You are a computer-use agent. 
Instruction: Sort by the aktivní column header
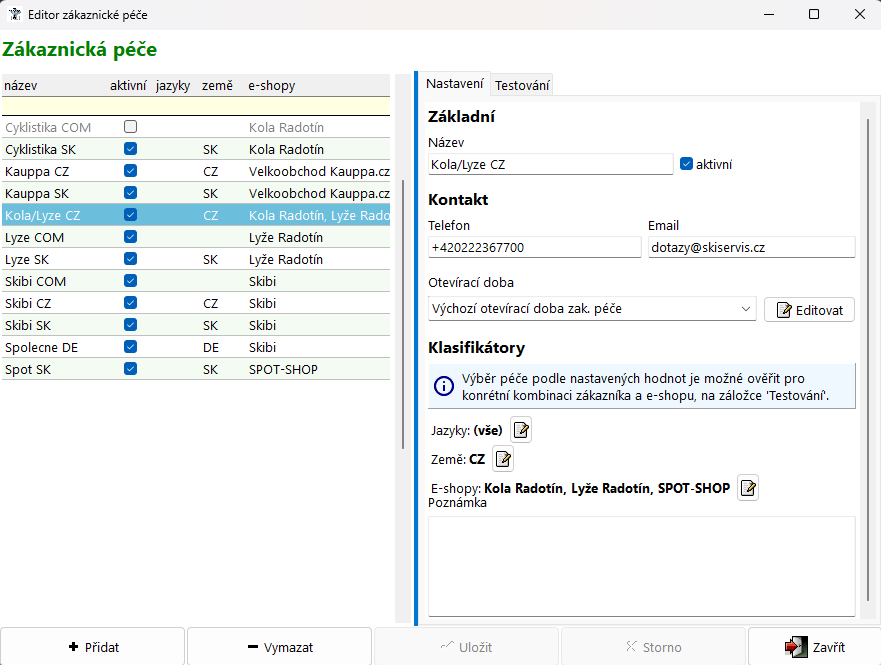pyautogui.click(x=128, y=85)
